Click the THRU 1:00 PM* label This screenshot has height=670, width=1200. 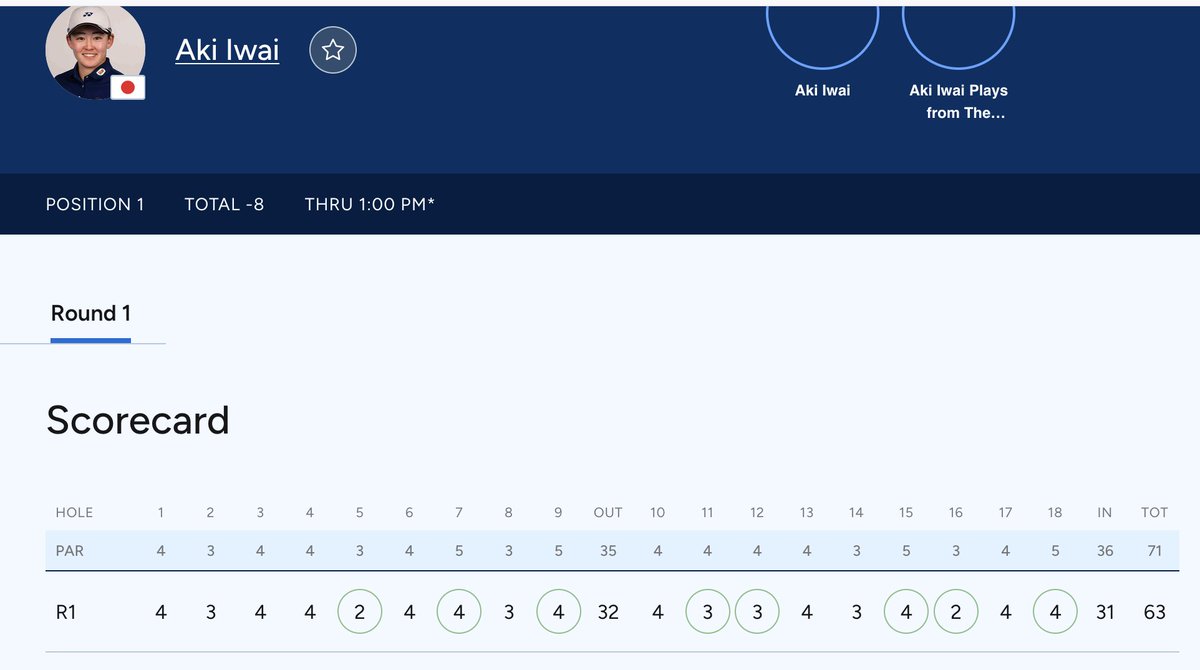370,204
